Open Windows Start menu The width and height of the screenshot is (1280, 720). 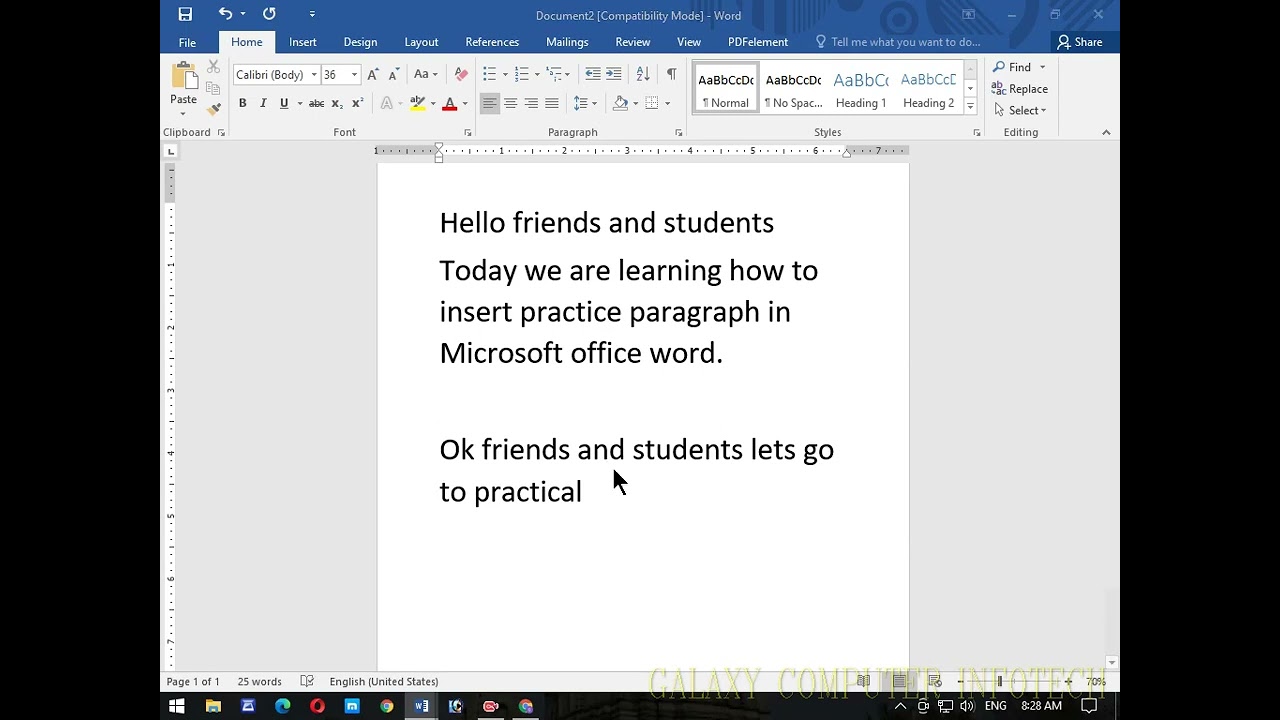[177, 706]
